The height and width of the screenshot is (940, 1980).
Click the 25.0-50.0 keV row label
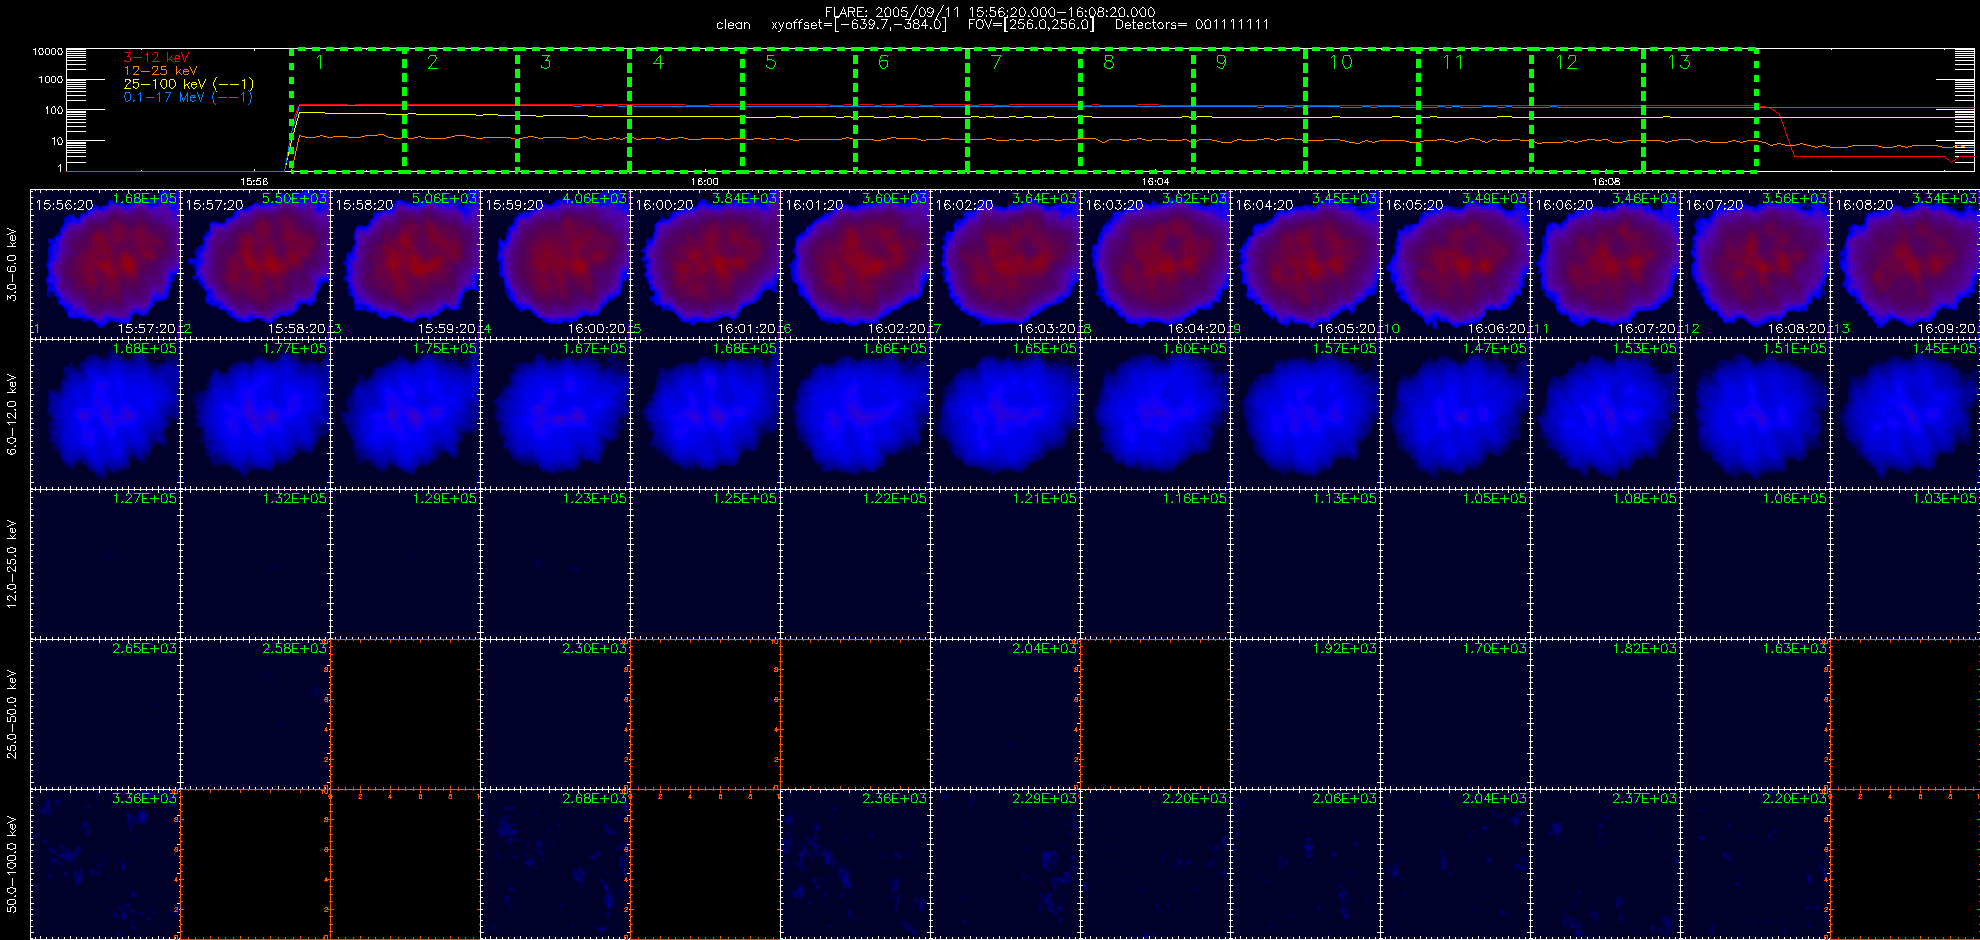click(12, 714)
